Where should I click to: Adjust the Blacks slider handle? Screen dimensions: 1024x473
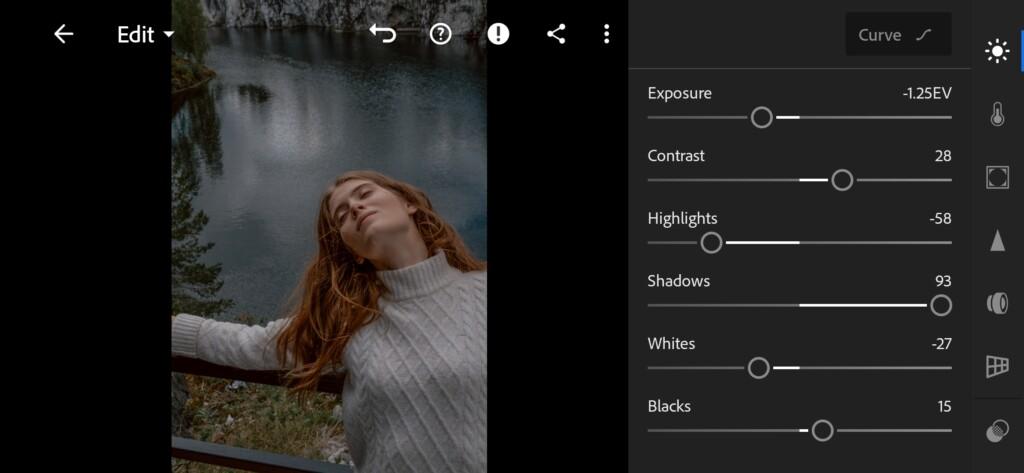822,431
